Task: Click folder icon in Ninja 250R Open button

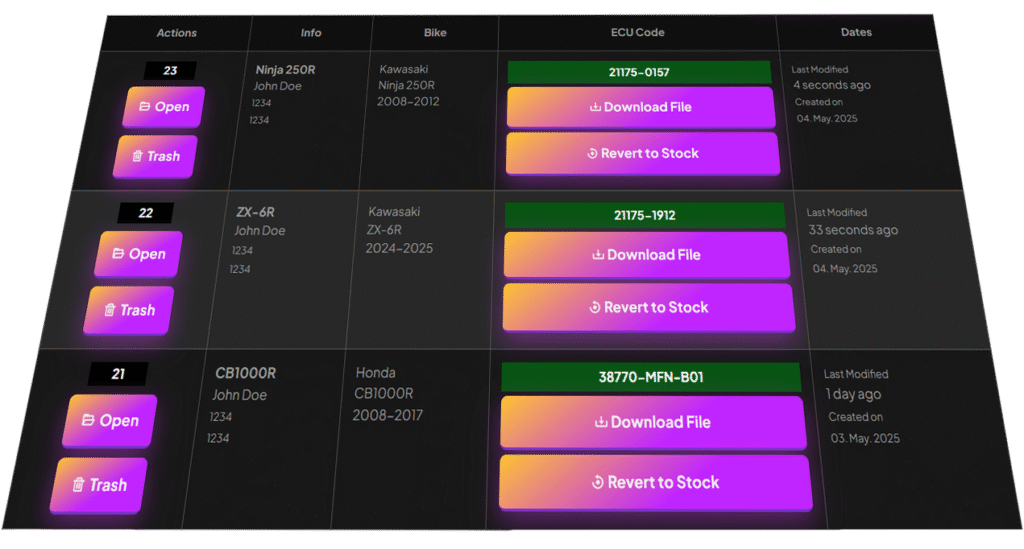Action: (x=145, y=107)
